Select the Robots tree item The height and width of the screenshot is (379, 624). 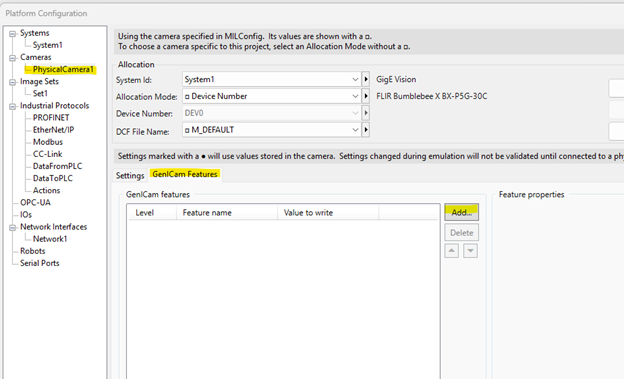[x=33, y=251]
